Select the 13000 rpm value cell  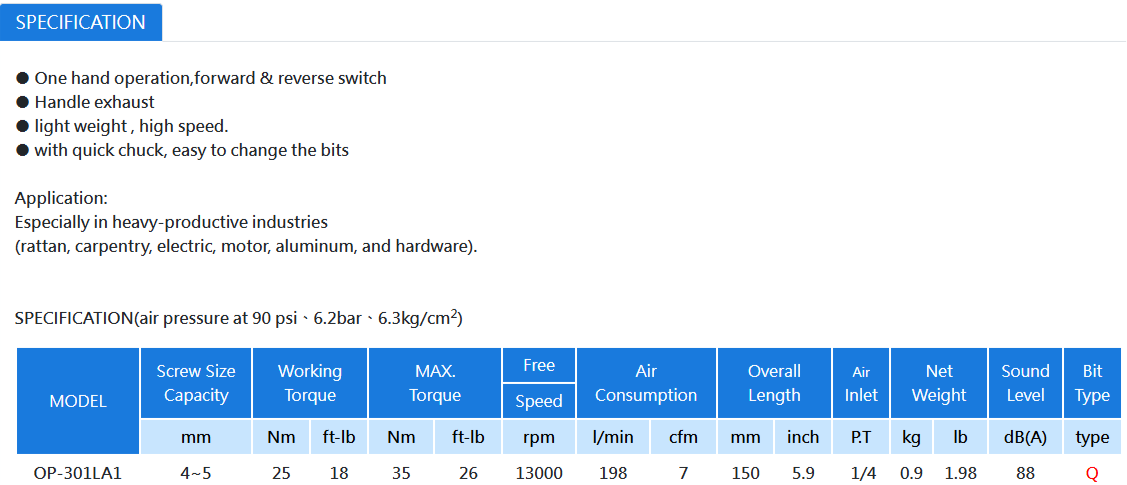click(539, 474)
